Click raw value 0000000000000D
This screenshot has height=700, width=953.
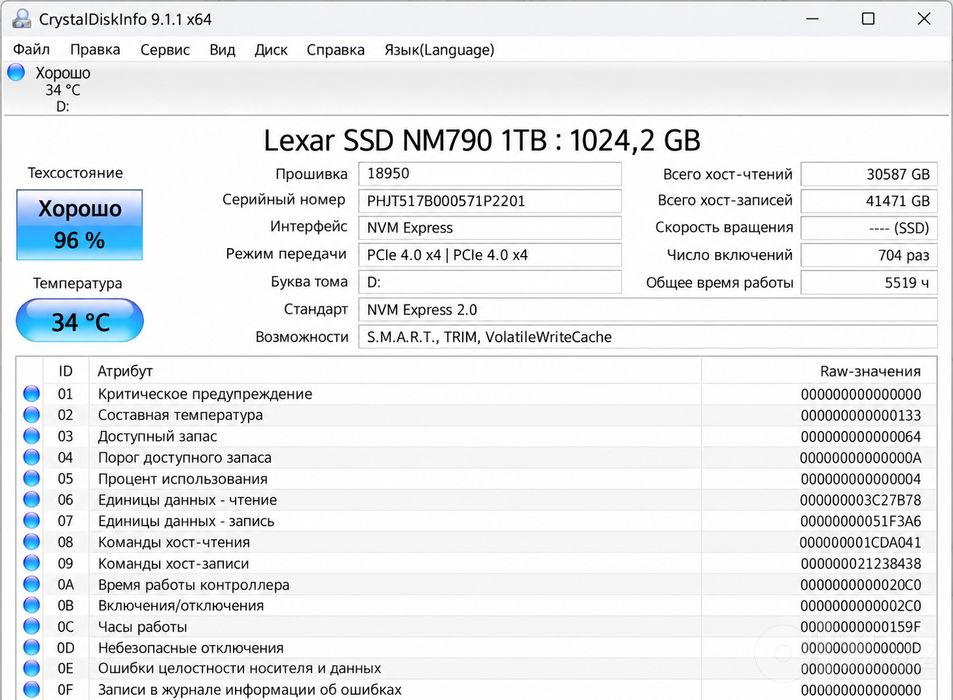(861, 648)
